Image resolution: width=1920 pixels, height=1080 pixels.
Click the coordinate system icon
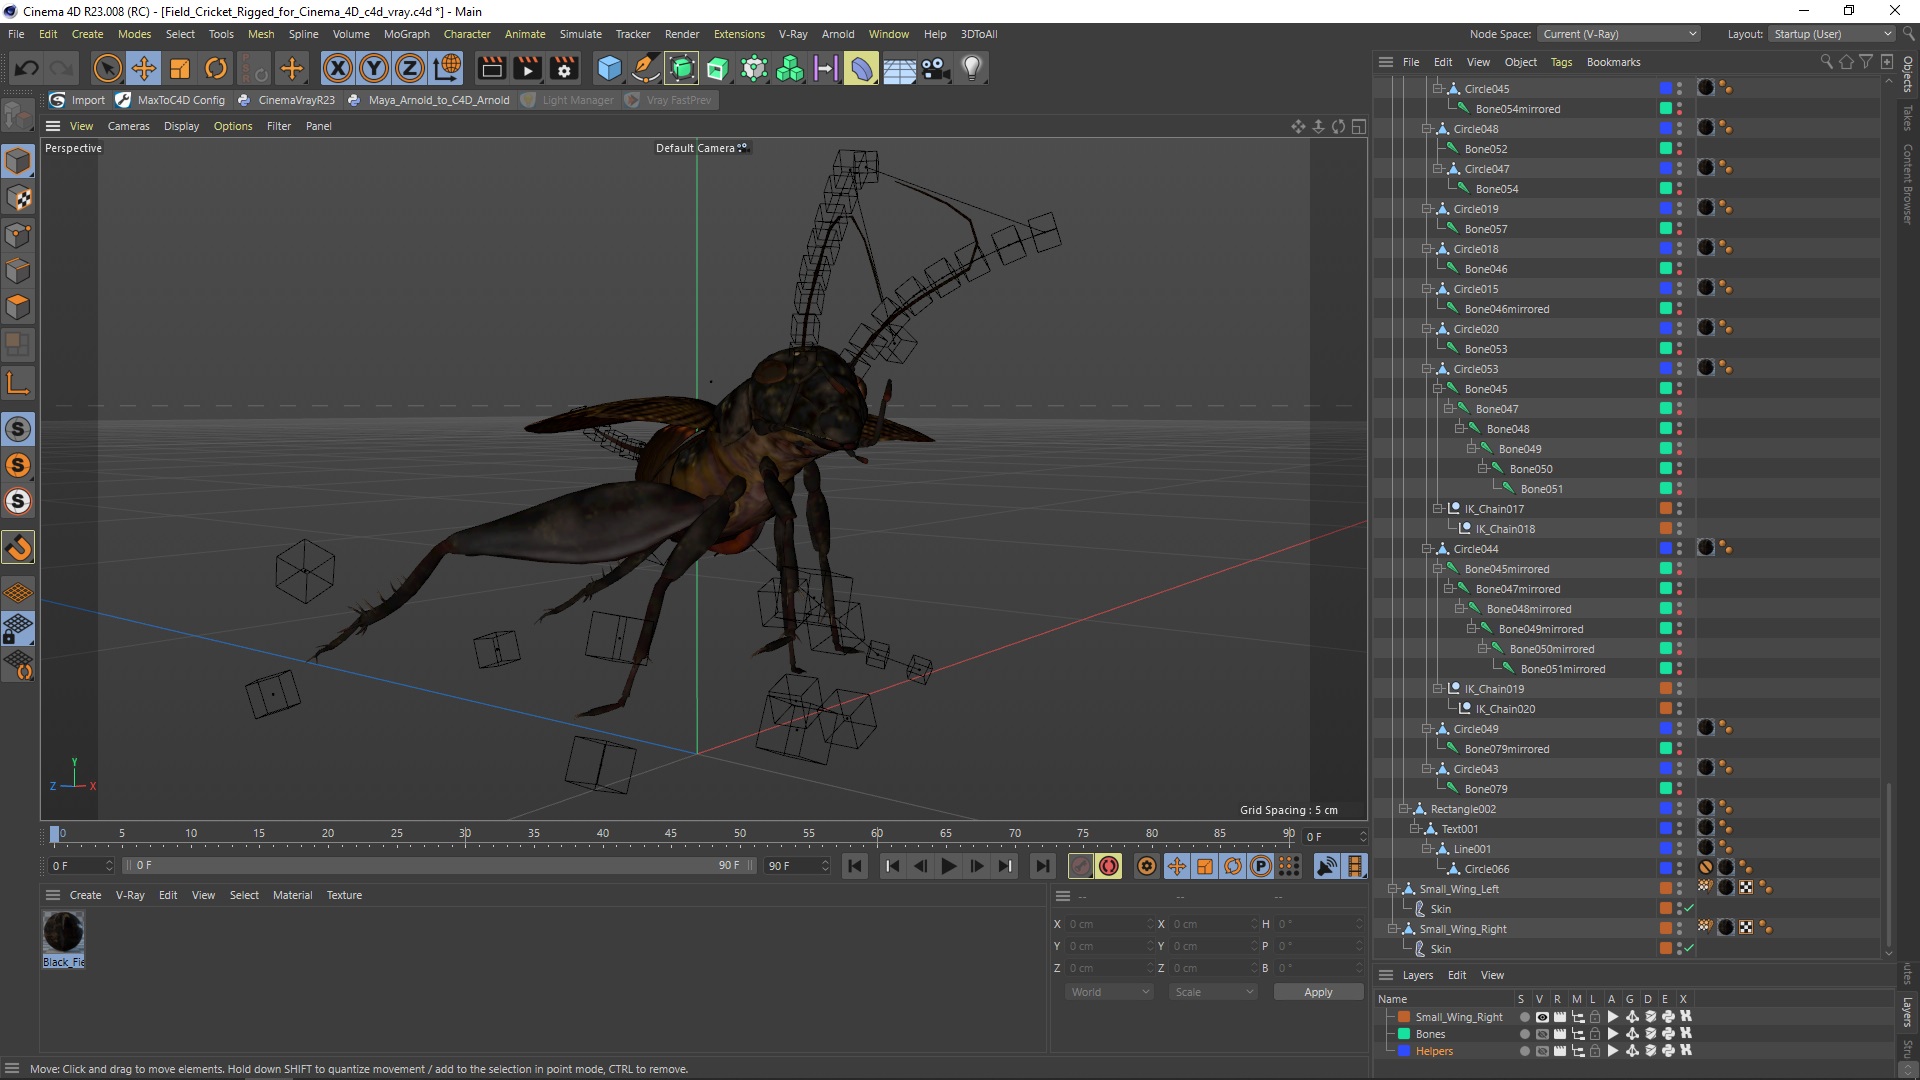click(x=448, y=68)
